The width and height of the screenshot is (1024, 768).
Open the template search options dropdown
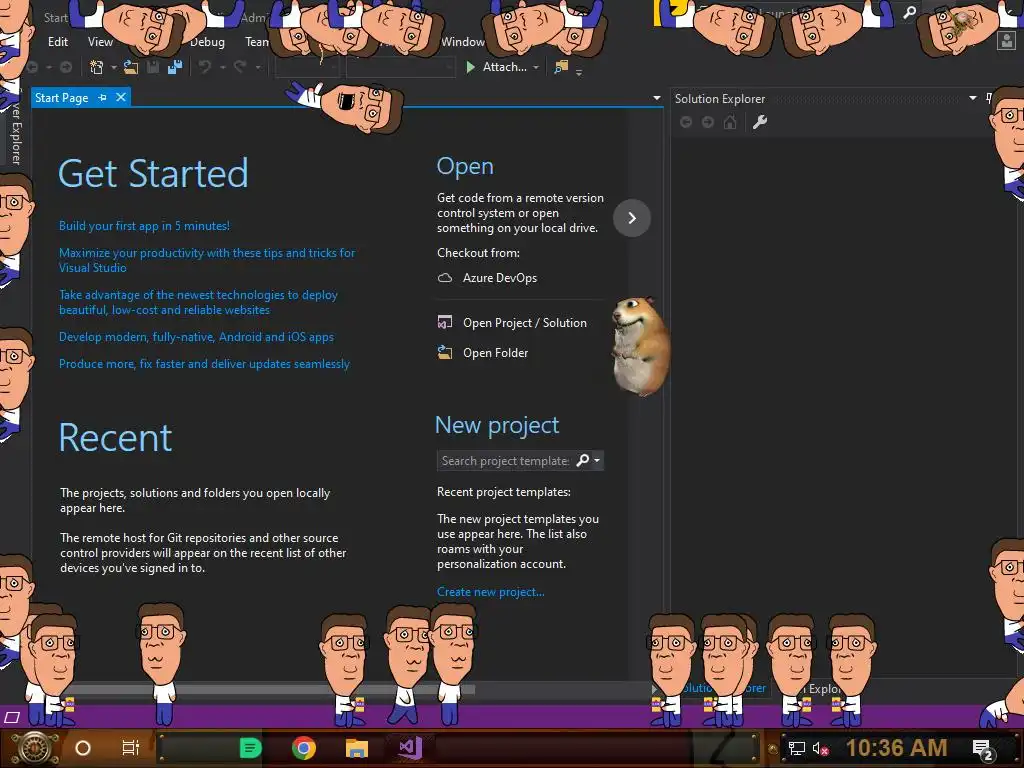(x=597, y=460)
